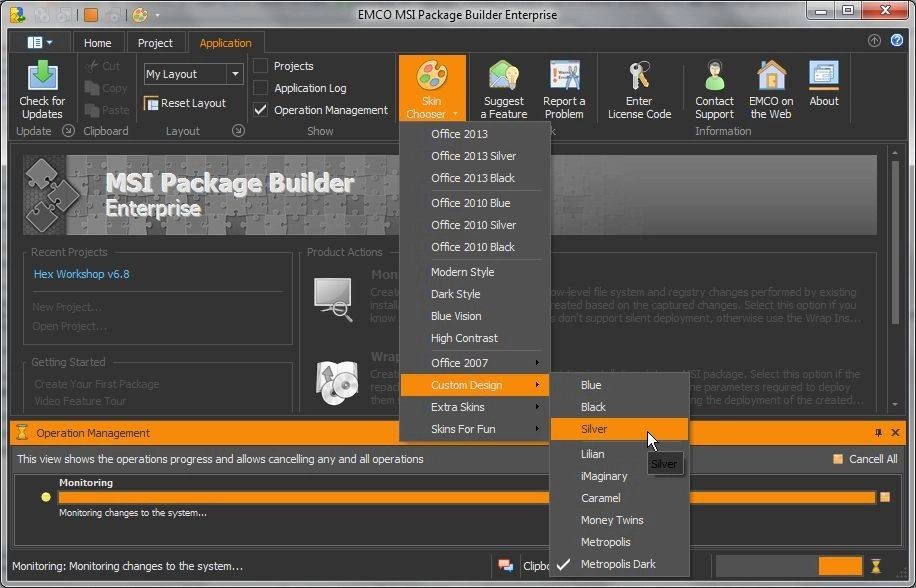Stop the Monitoring operation with the square icon
The width and height of the screenshot is (916, 588).
[885, 497]
